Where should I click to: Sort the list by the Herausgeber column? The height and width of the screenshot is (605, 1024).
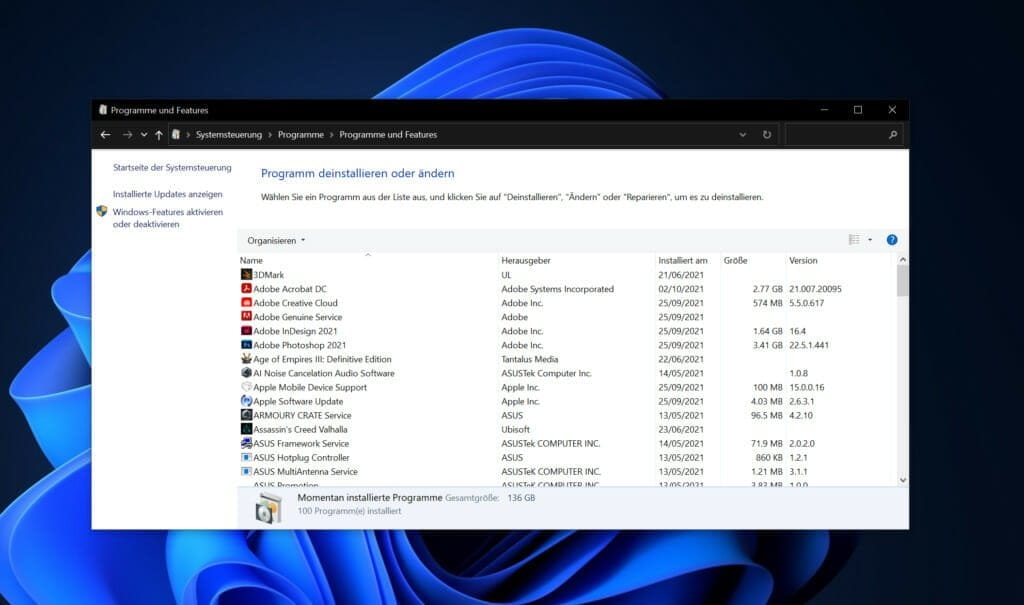[x=525, y=260]
